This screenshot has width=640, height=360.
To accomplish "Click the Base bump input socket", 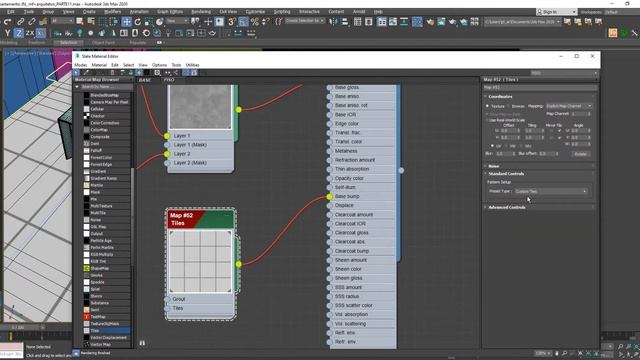I will (x=329, y=197).
